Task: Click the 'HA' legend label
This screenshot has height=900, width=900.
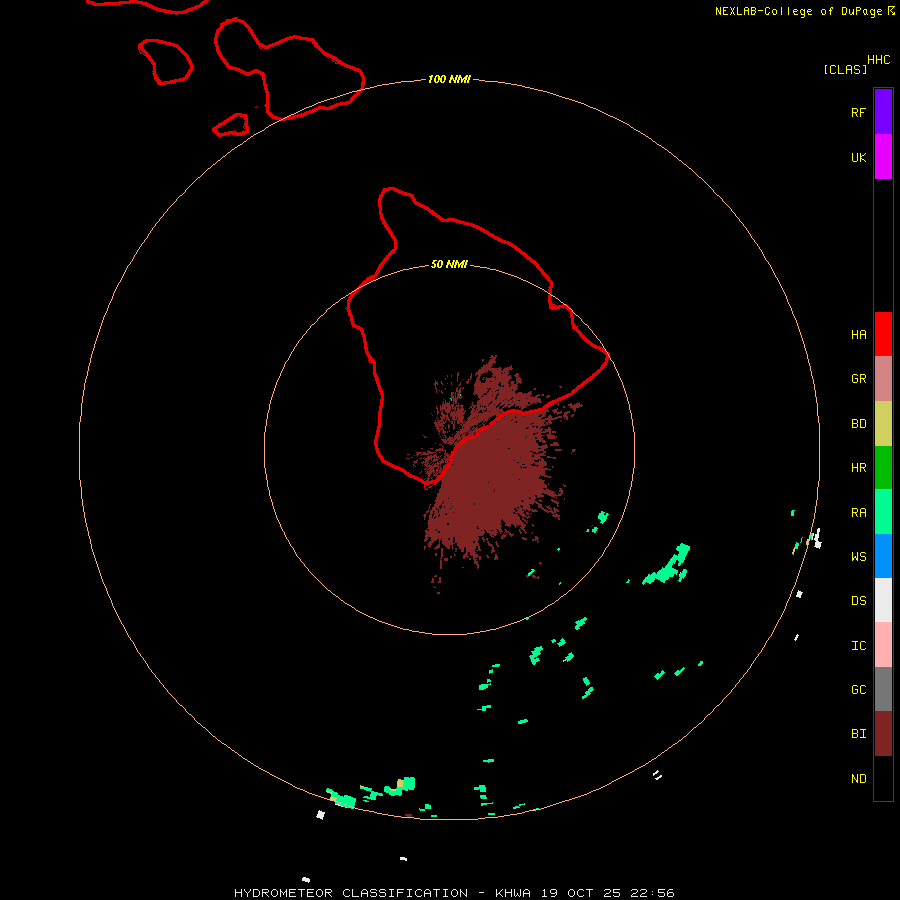Action: tap(858, 335)
